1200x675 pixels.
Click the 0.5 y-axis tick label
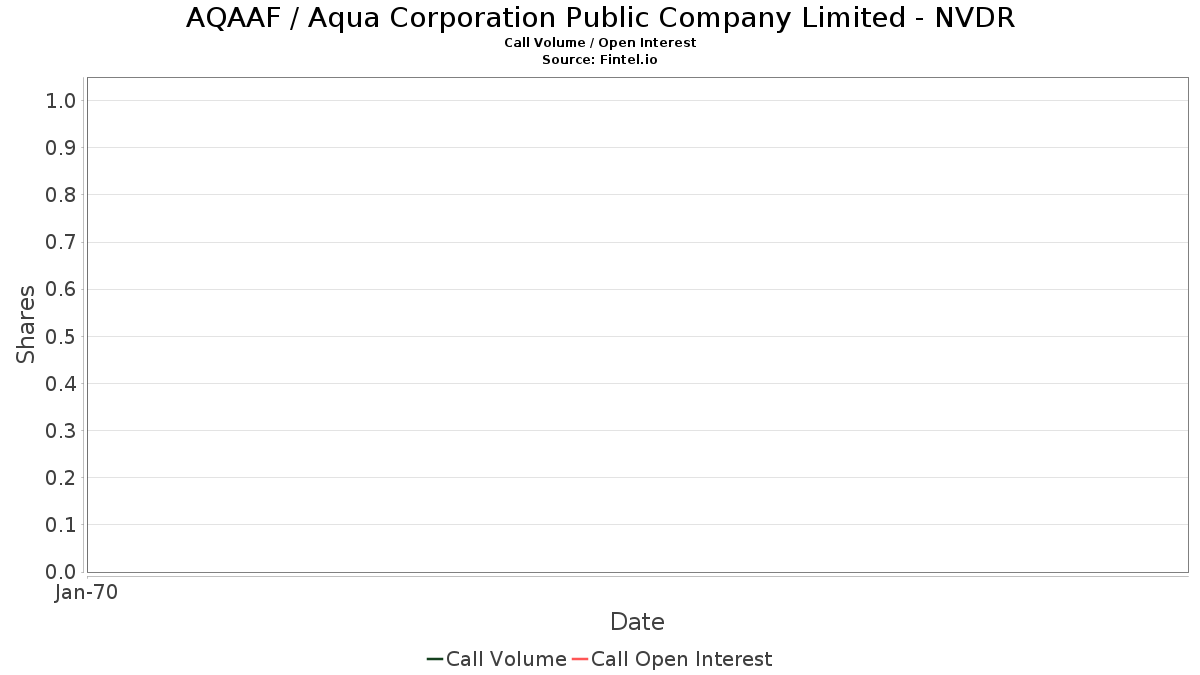(x=61, y=336)
